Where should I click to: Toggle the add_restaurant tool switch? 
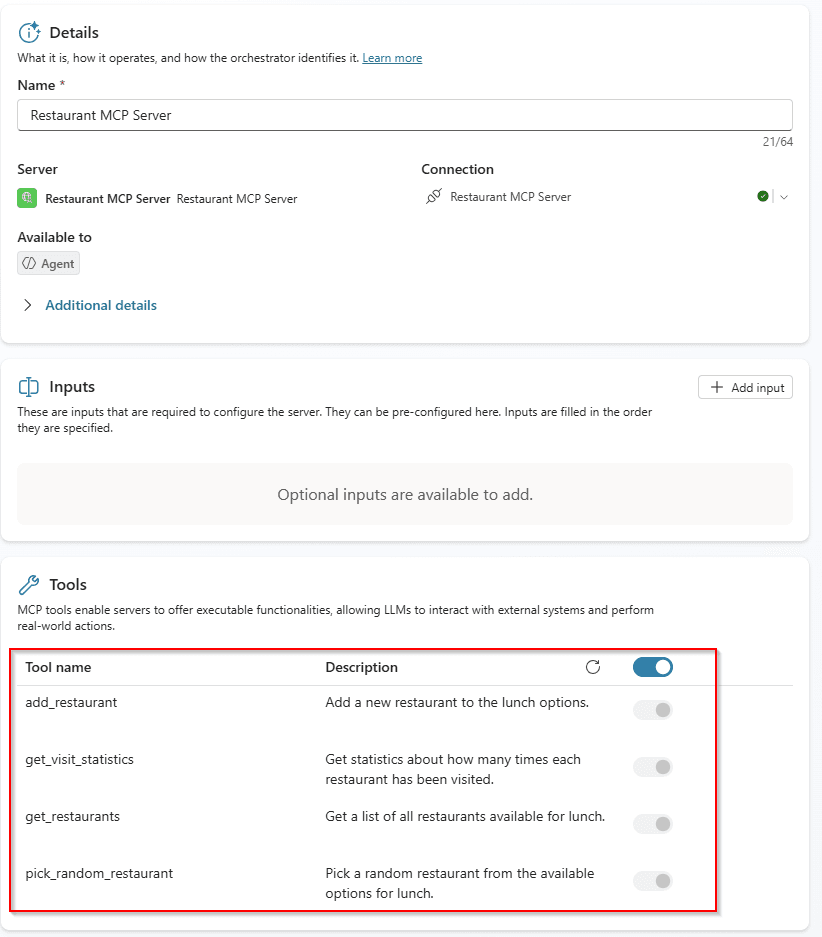click(653, 710)
